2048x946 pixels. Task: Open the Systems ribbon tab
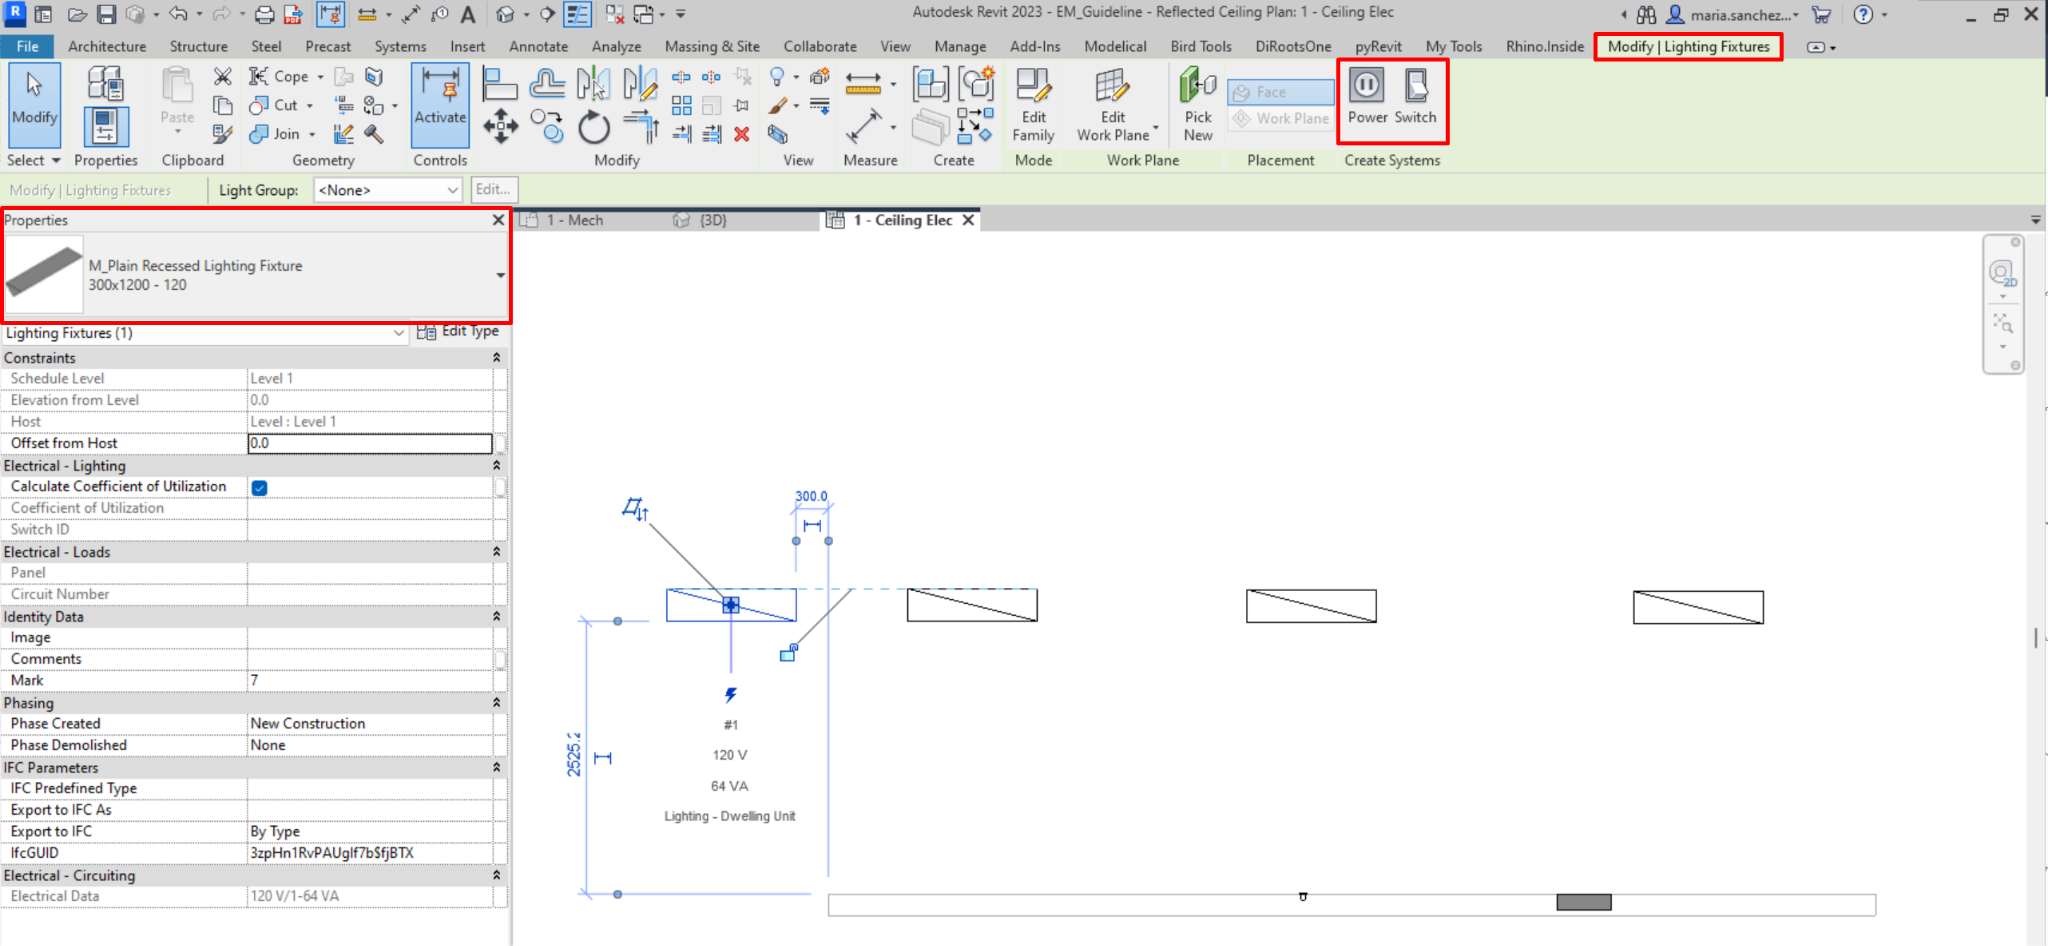point(400,46)
